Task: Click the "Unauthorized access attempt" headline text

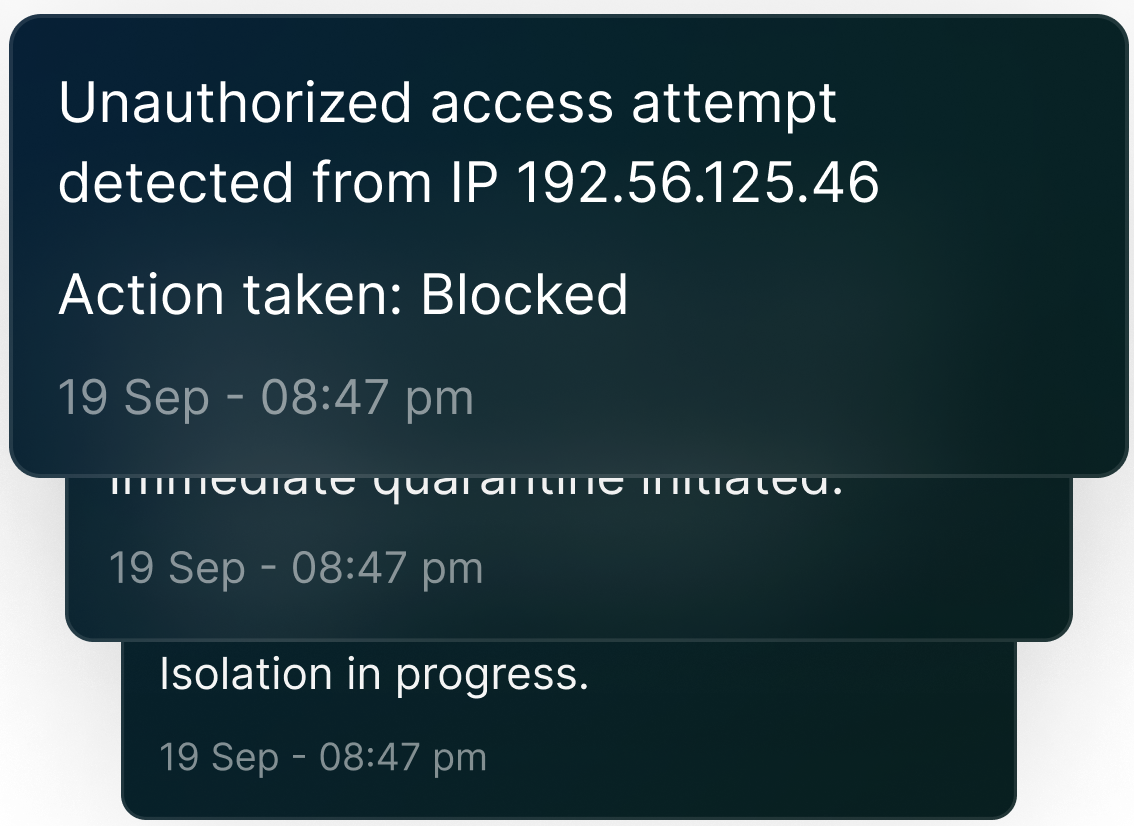Action: (447, 103)
